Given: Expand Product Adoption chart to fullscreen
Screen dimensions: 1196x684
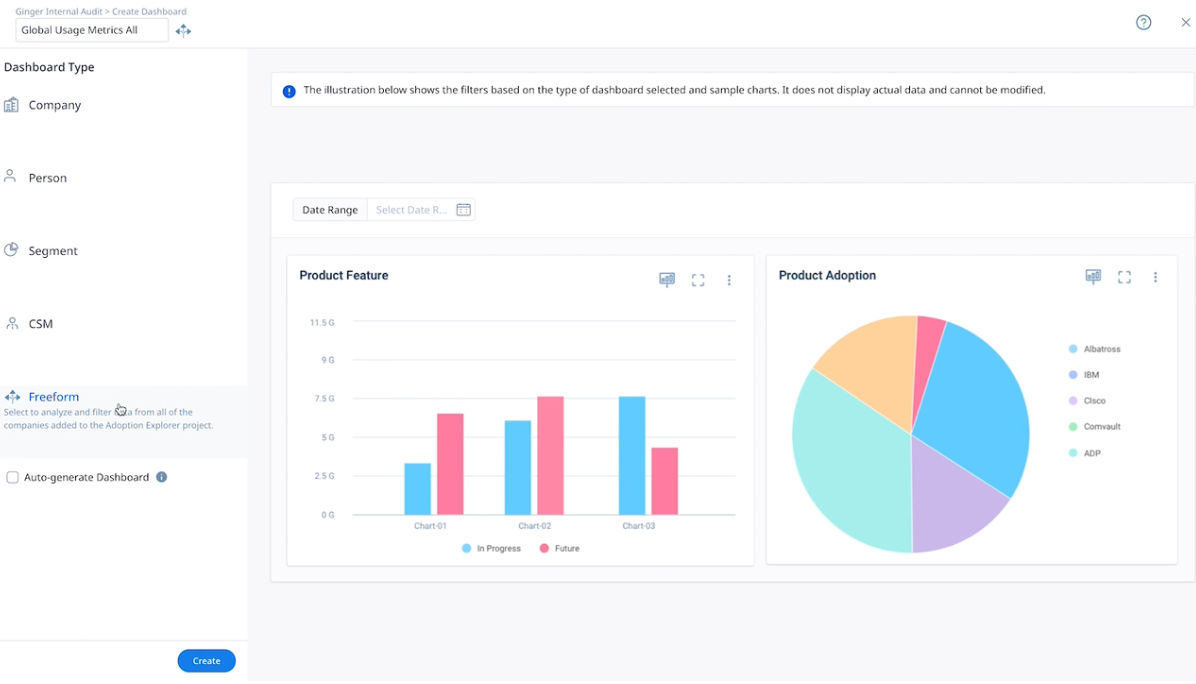Looking at the screenshot, I should (1124, 277).
